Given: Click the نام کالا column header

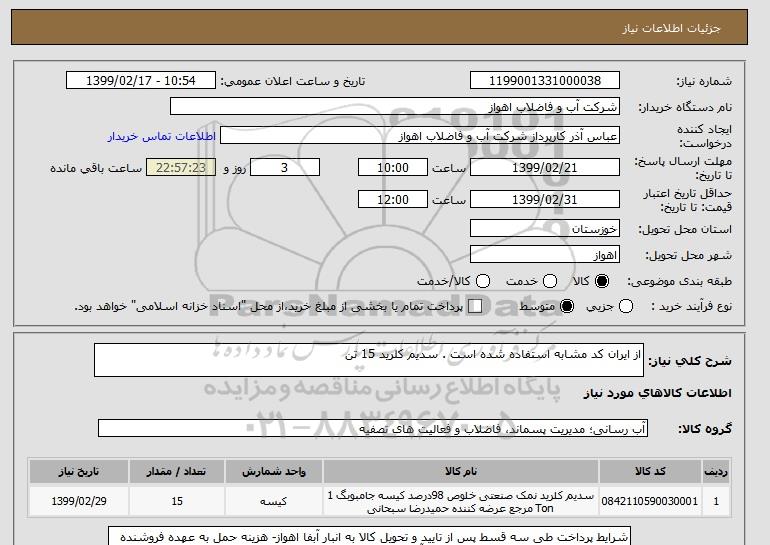Looking at the screenshot, I should [461, 471].
